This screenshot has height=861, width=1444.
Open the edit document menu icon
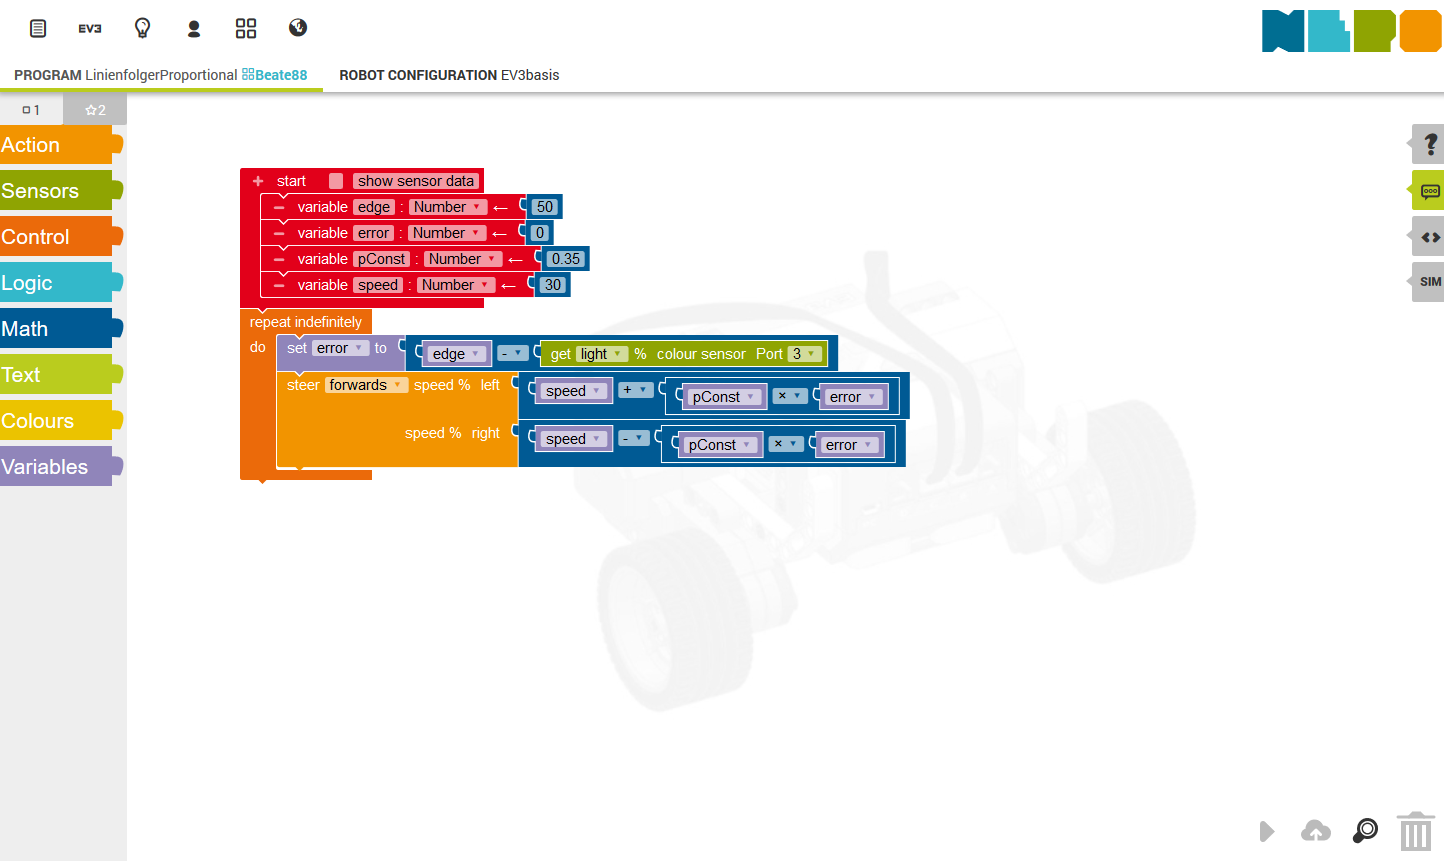click(38, 28)
